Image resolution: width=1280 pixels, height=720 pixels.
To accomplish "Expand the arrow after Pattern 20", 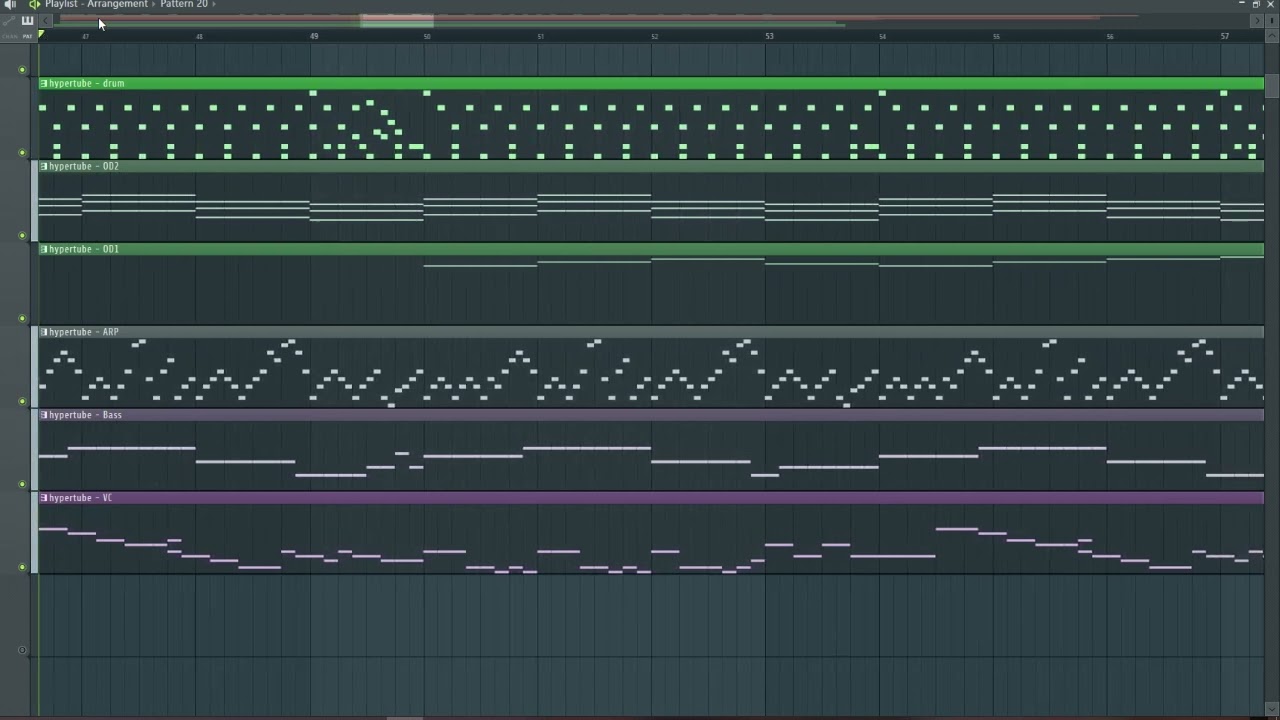I will point(213,4).
